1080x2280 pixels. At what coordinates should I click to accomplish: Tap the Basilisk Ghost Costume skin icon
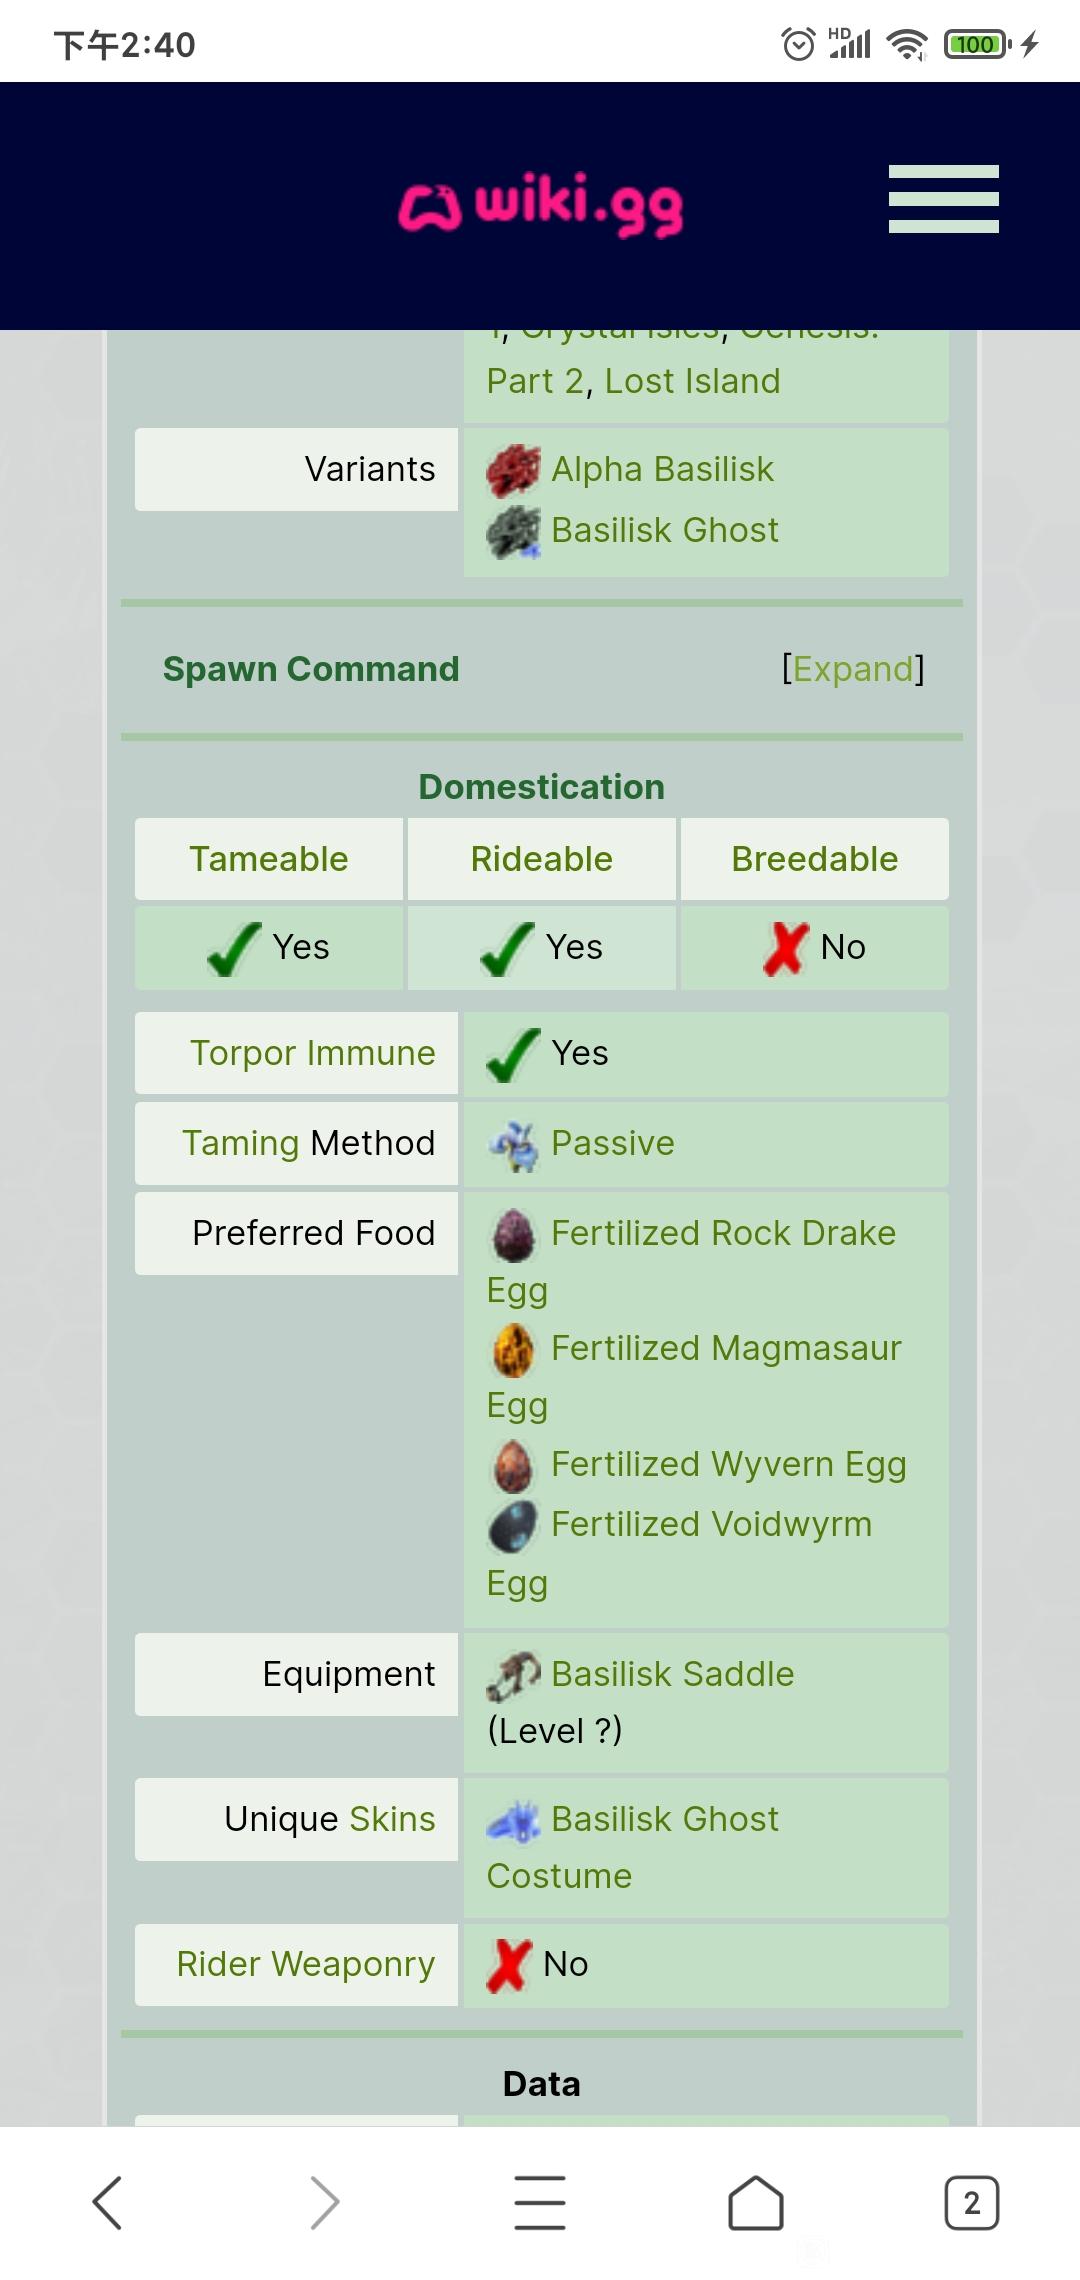(x=513, y=1821)
